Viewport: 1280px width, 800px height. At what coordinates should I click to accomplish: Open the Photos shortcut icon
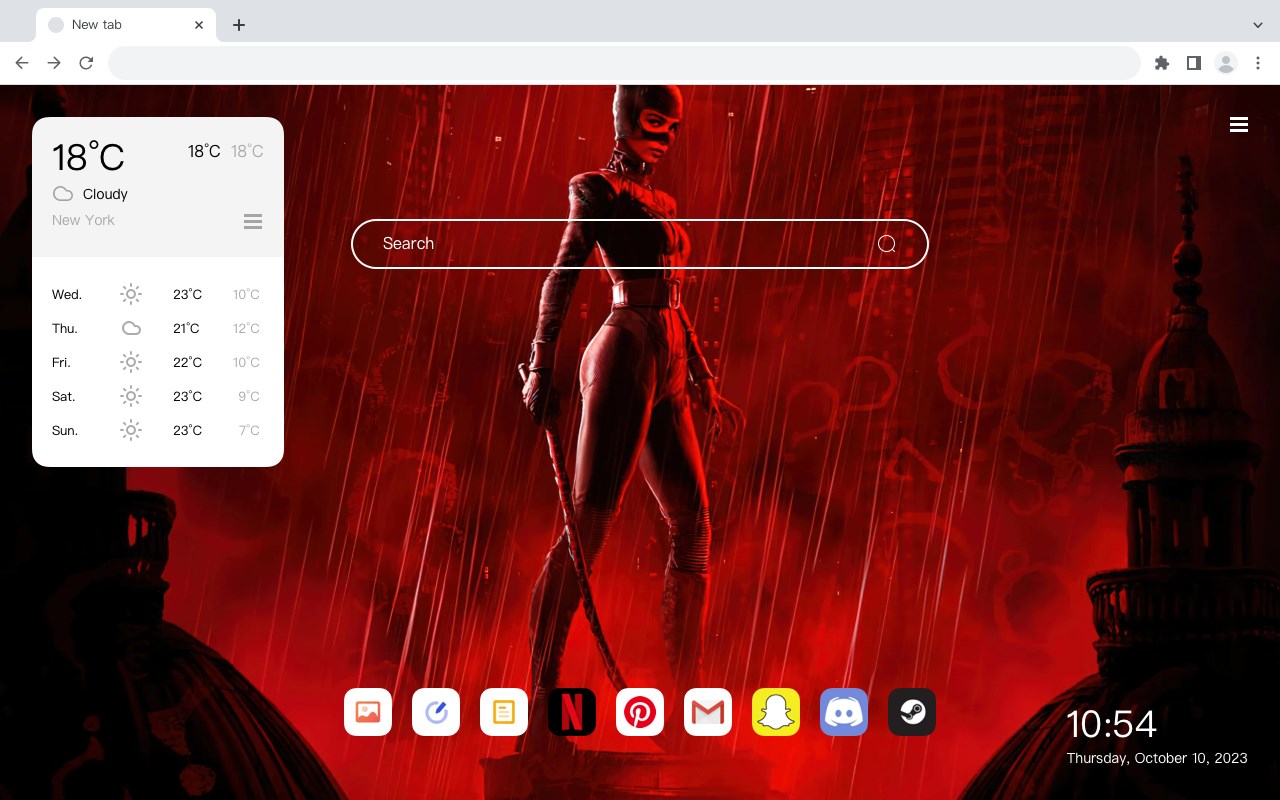(368, 712)
